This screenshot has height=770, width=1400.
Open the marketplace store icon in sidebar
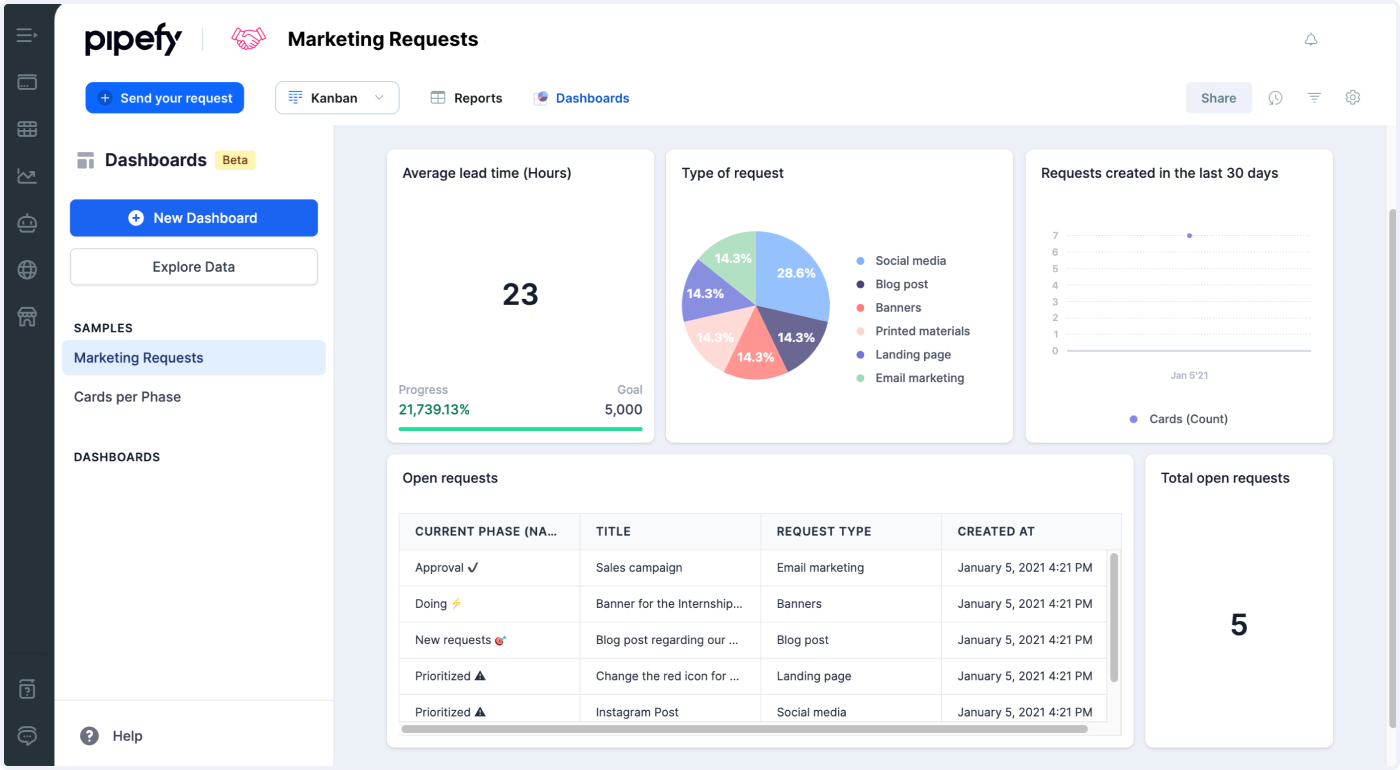pyautogui.click(x=27, y=317)
